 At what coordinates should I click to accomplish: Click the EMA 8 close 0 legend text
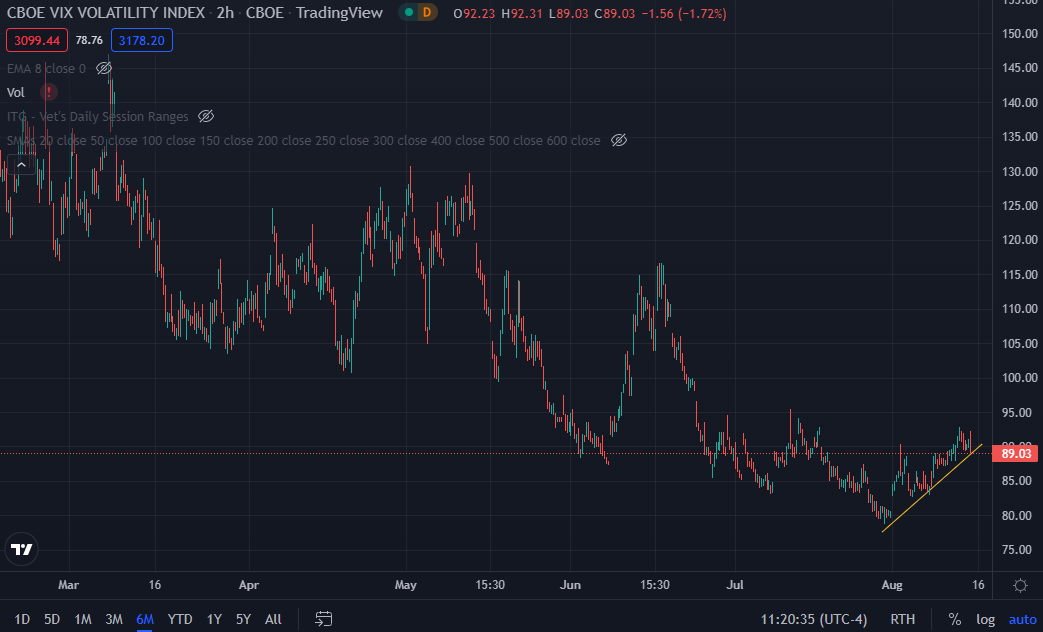46,69
